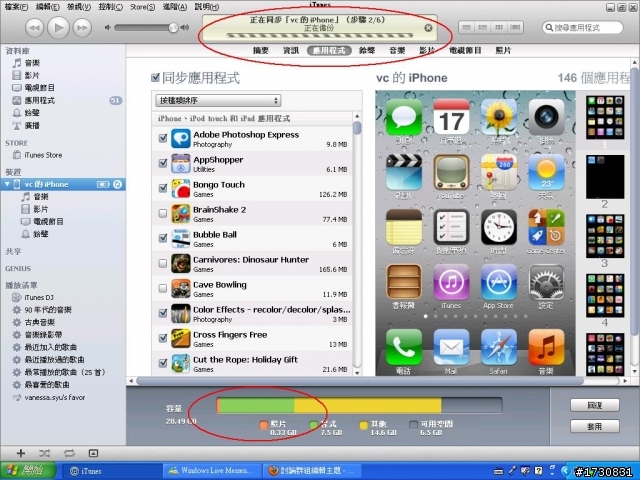The width and height of the screenshot is (640, 480).
Task: Select home screen page 4 thumbnail
Action: pyautogui.click(x=605, y=296)
